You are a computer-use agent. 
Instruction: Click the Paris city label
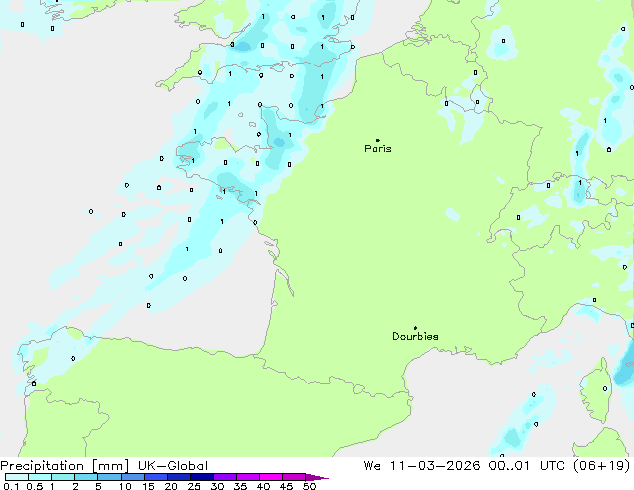point(378,149)
